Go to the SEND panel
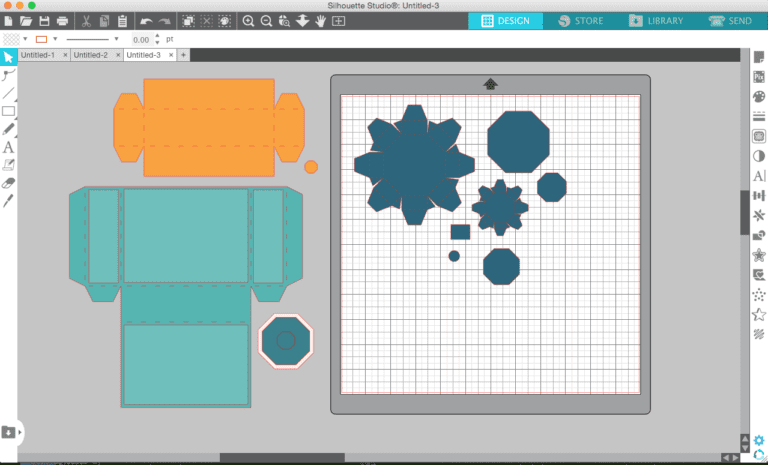Image resolution: width=768 pixels, height=465 pixels. click(x=730, y=20)
